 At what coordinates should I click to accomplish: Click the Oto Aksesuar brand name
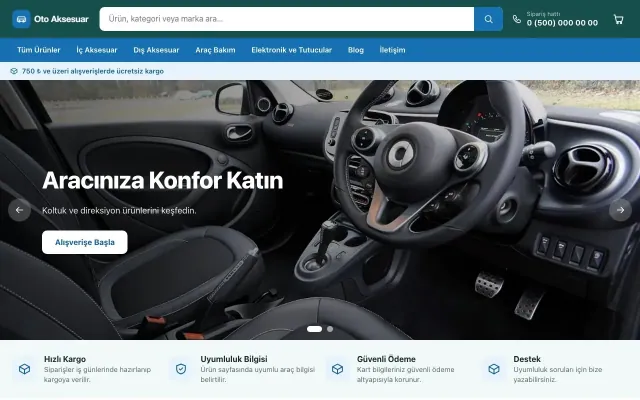pyautogui.click(x=61, y=19)
